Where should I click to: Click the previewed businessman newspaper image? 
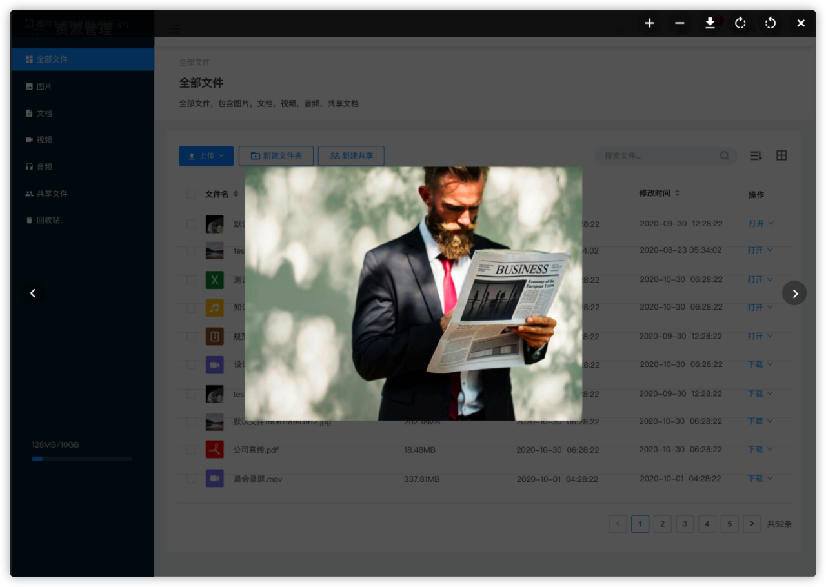(414, 294)
